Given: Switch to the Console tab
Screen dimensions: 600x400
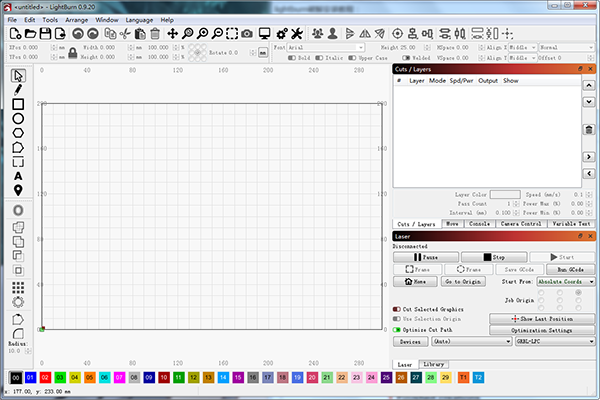Looking at the screenshot, I should click(479, 224).
